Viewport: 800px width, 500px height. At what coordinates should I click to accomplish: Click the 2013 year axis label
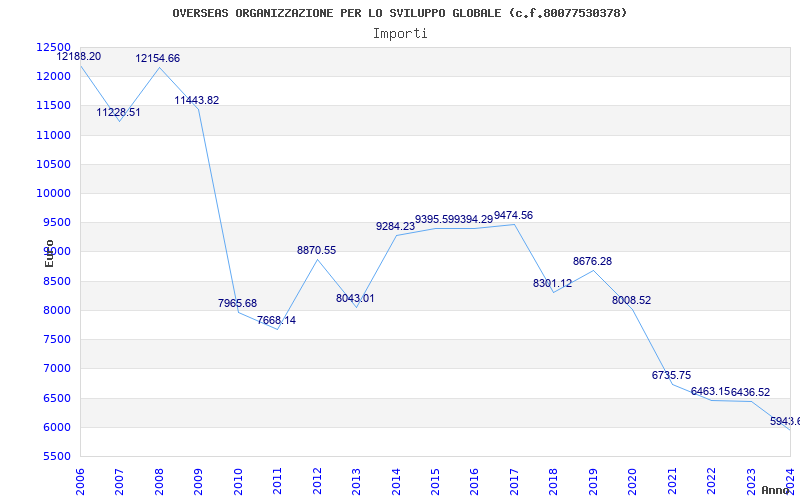pyautogui.click(x=357, y=481)
